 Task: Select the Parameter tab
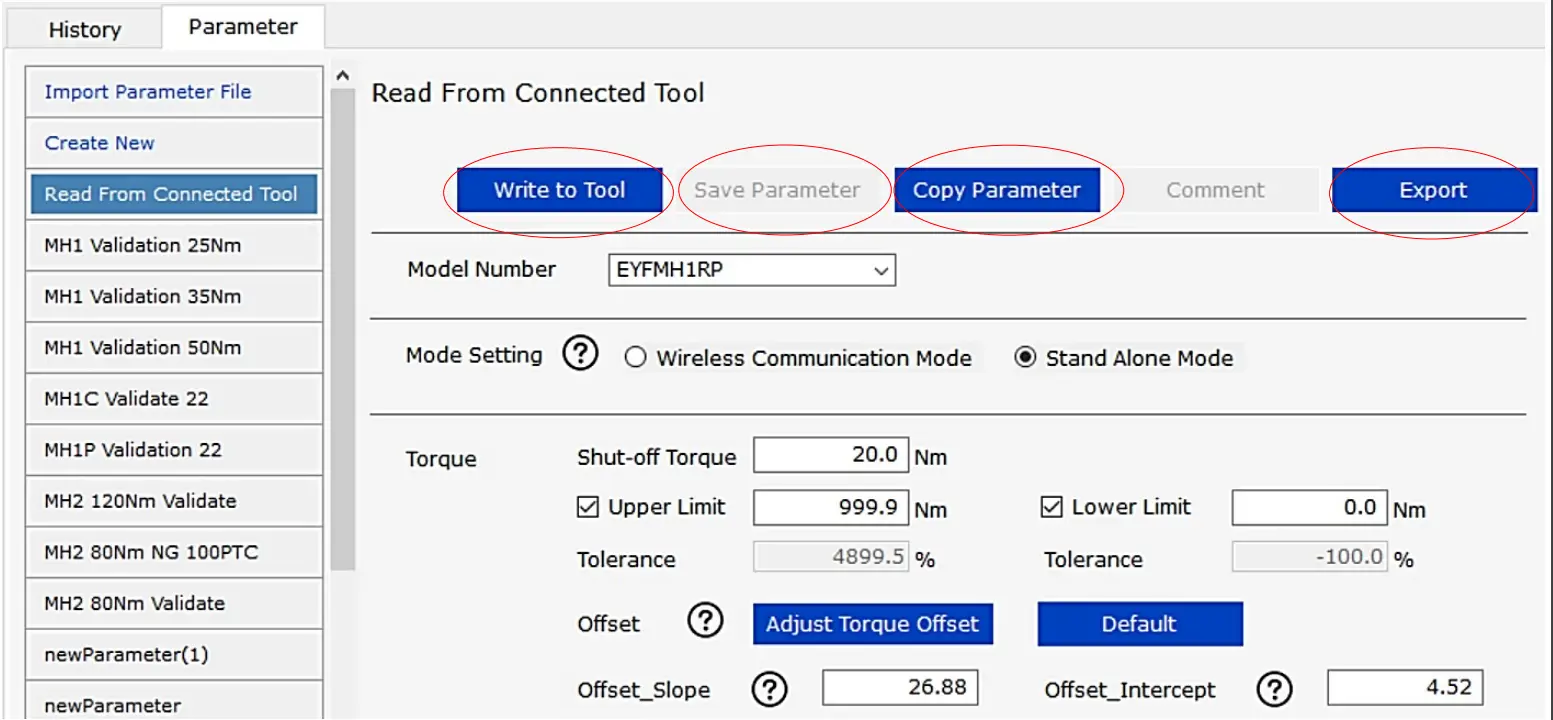(243, 27)
